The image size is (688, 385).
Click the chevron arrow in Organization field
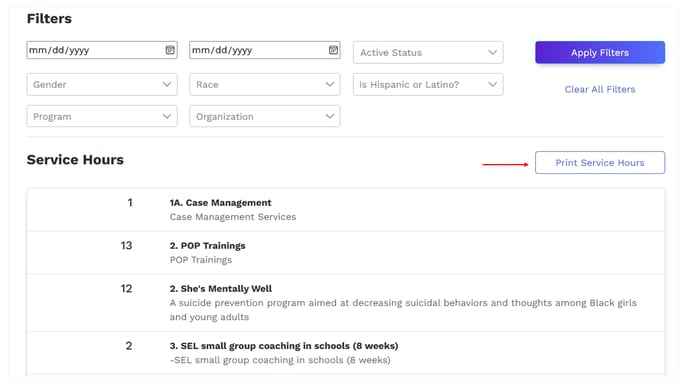[330, 116]
